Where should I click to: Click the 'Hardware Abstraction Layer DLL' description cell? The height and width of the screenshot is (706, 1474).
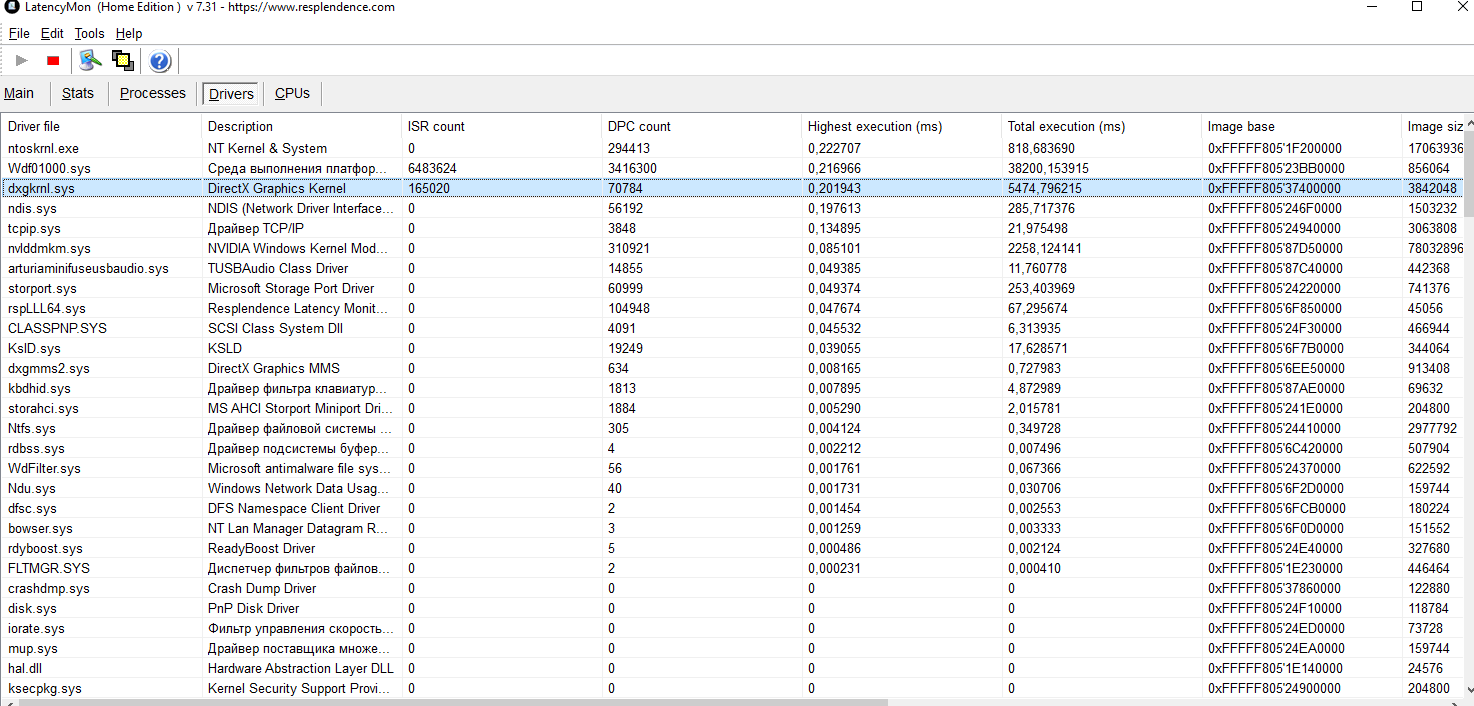[302, 668]
